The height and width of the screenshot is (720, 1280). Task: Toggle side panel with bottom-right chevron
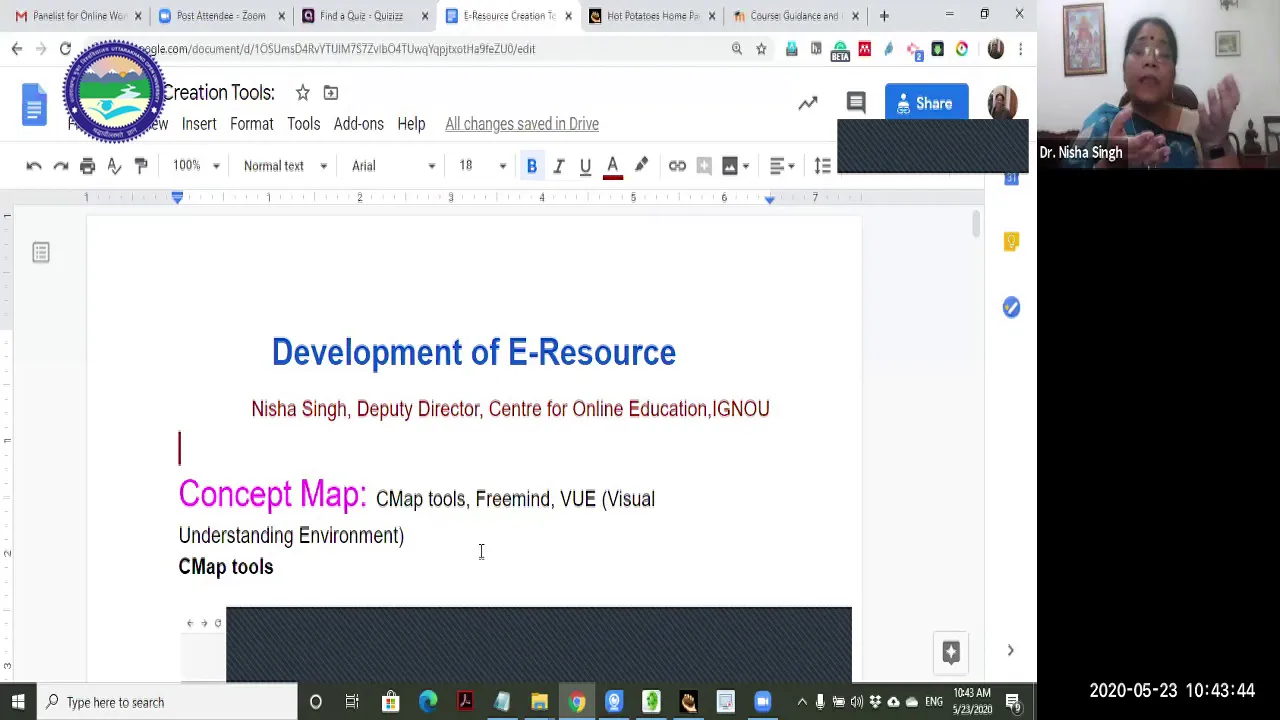[1010, 651]
